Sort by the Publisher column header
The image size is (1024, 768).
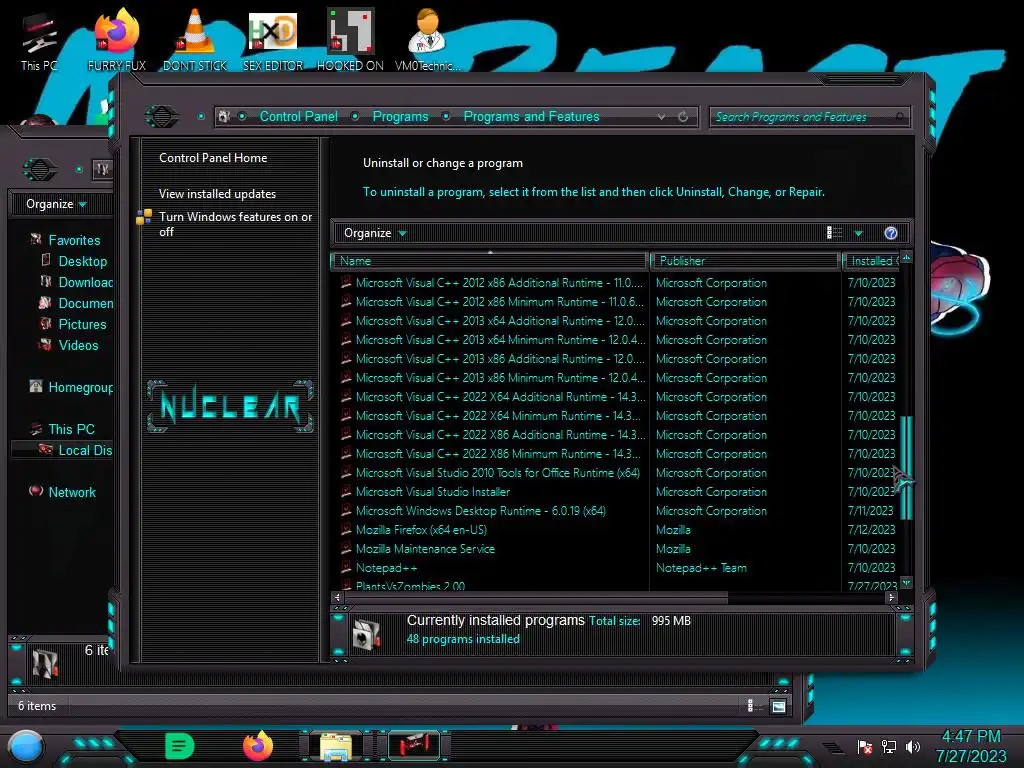744,261
